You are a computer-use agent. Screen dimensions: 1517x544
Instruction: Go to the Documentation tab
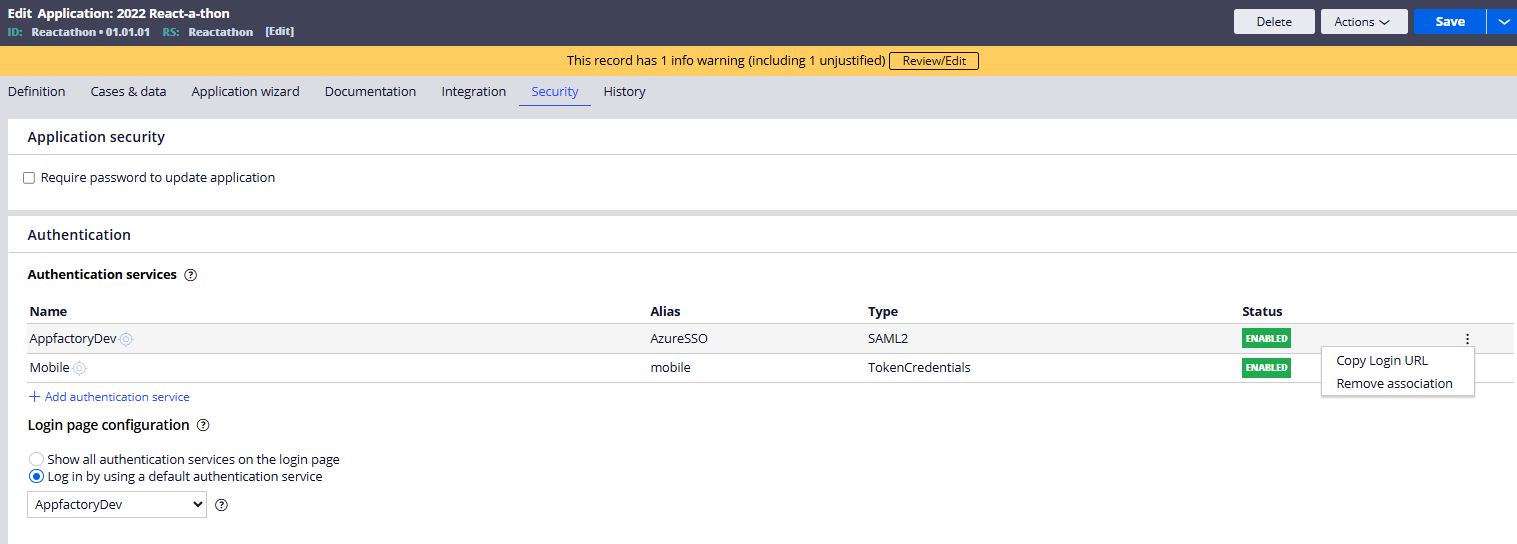pos(370,91)
